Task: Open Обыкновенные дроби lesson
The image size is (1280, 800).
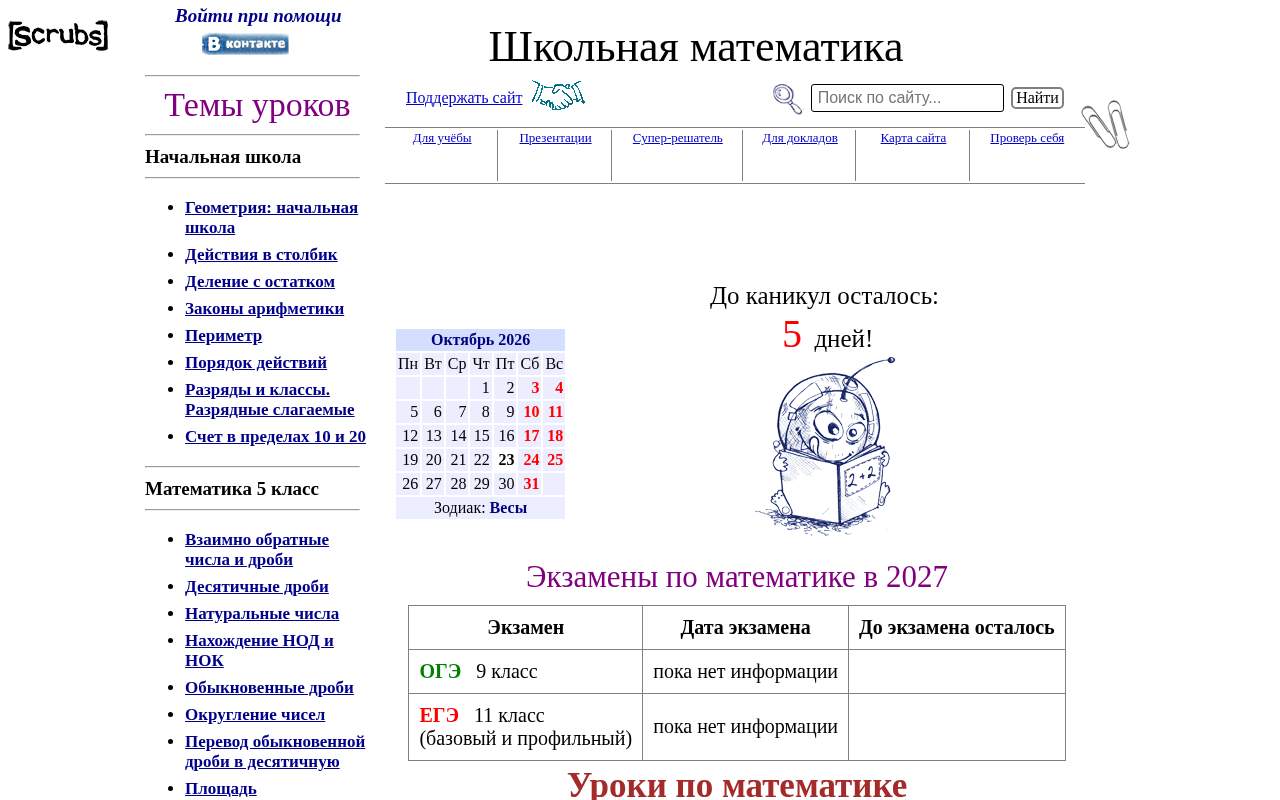Action: pyautogui.click(x=269, y=688)
